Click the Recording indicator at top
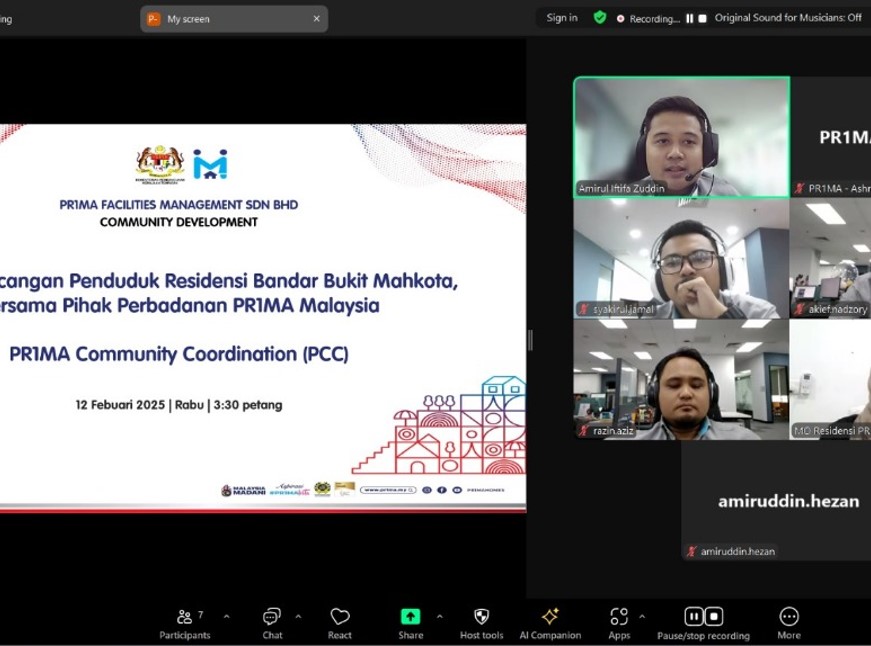The height and width of the screenshot is (646, 871). point(648,18)
